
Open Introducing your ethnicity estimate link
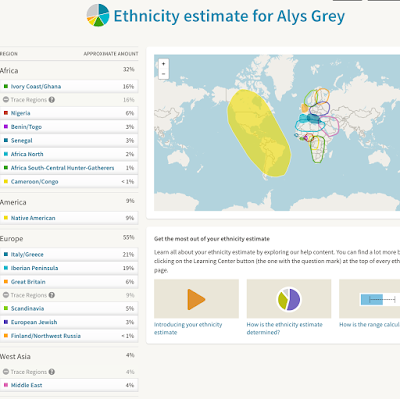click(x=188, y=328)
